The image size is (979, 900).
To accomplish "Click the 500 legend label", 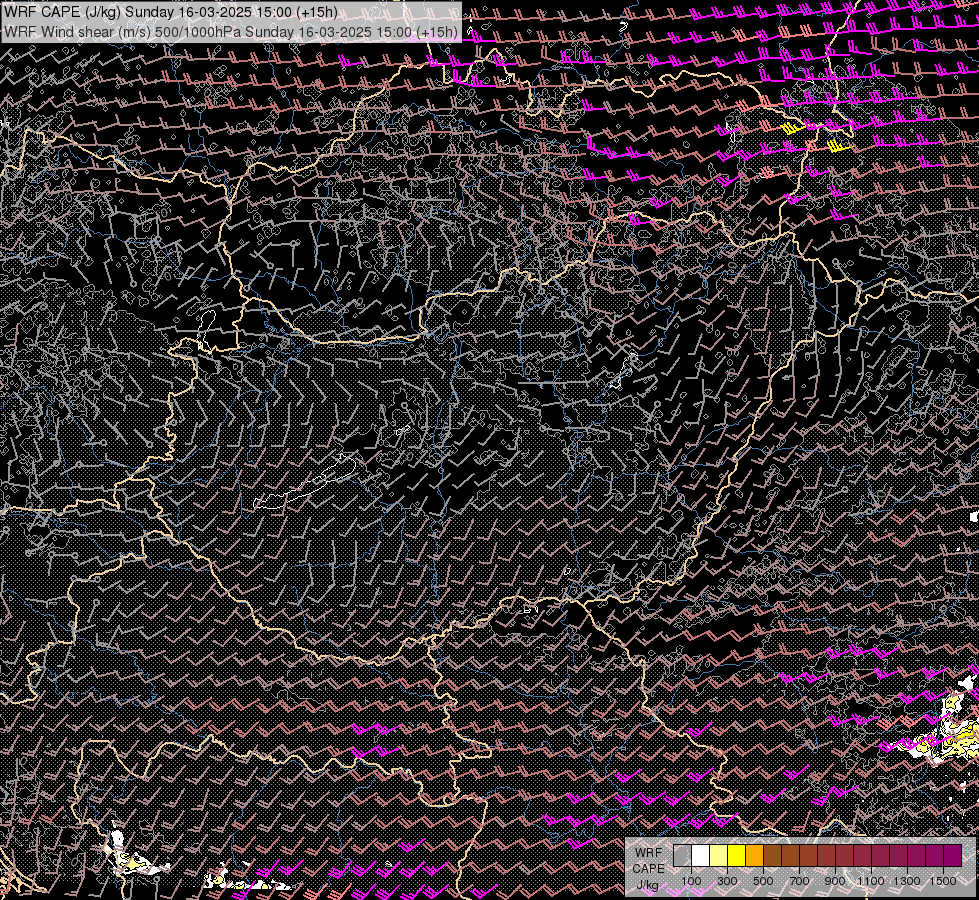I will [x=763, y=881].
